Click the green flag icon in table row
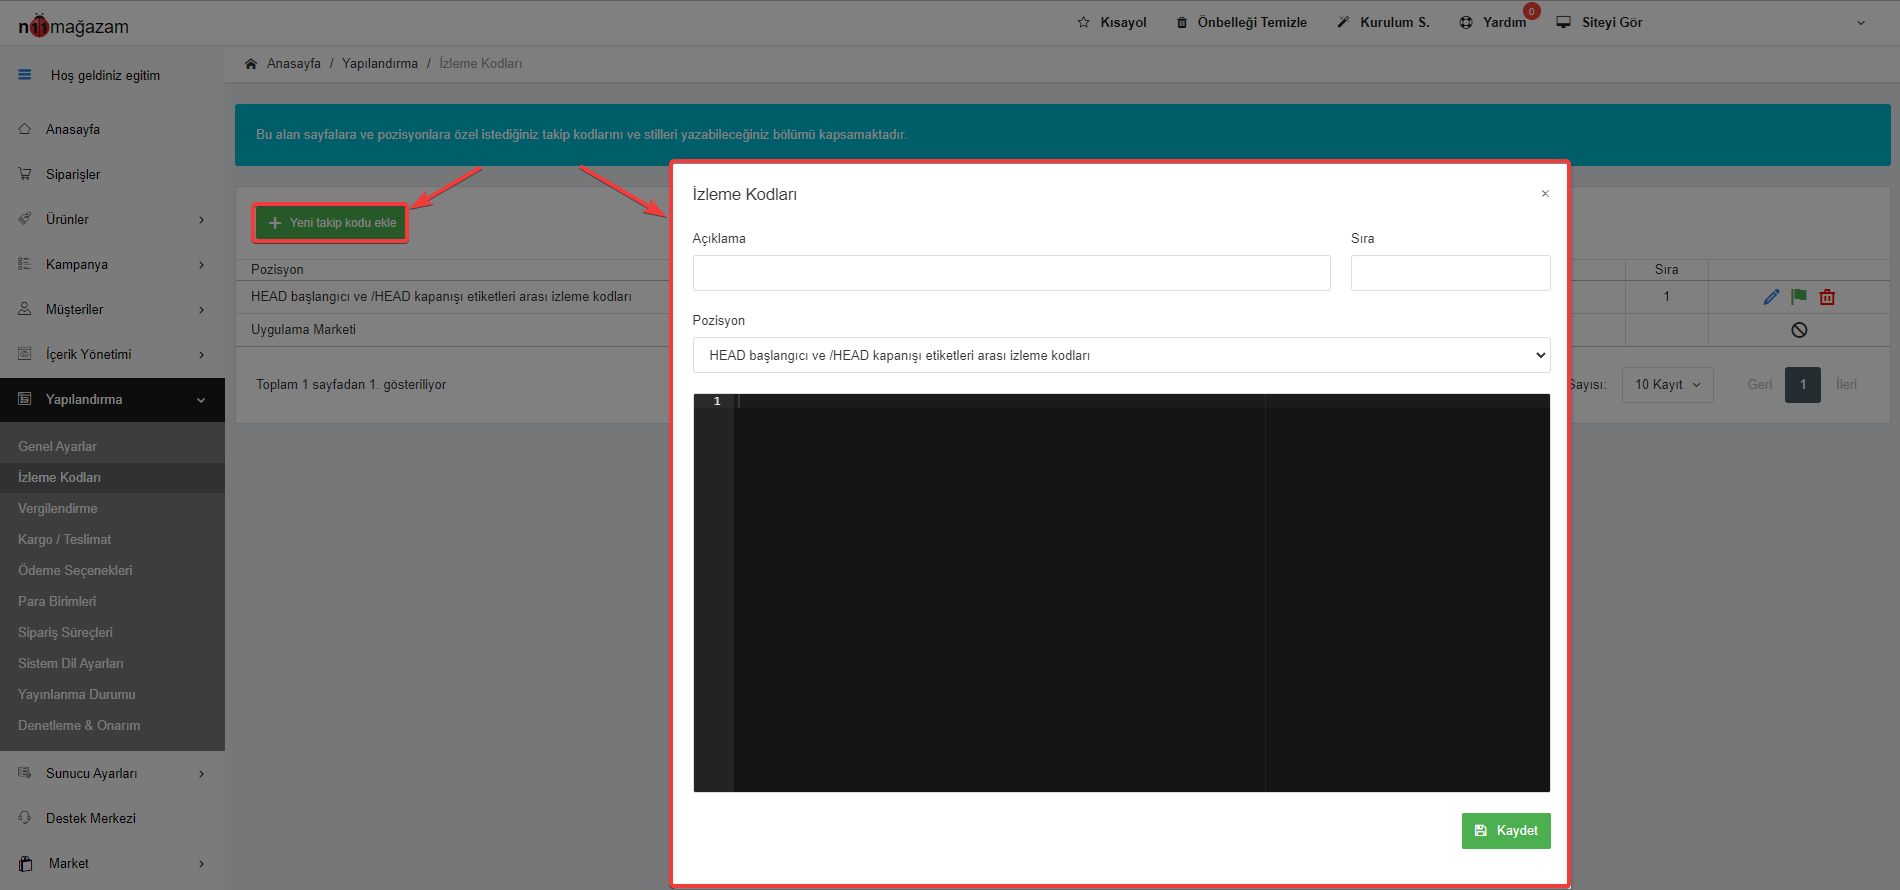This screenshot has width=1900, height=890. [x=1799, y=296]
